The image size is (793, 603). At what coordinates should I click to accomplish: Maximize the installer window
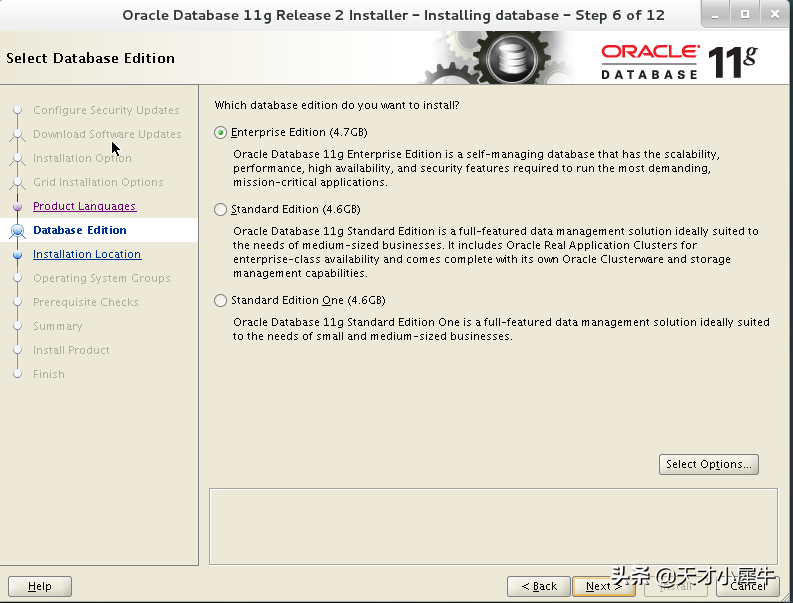745,15
